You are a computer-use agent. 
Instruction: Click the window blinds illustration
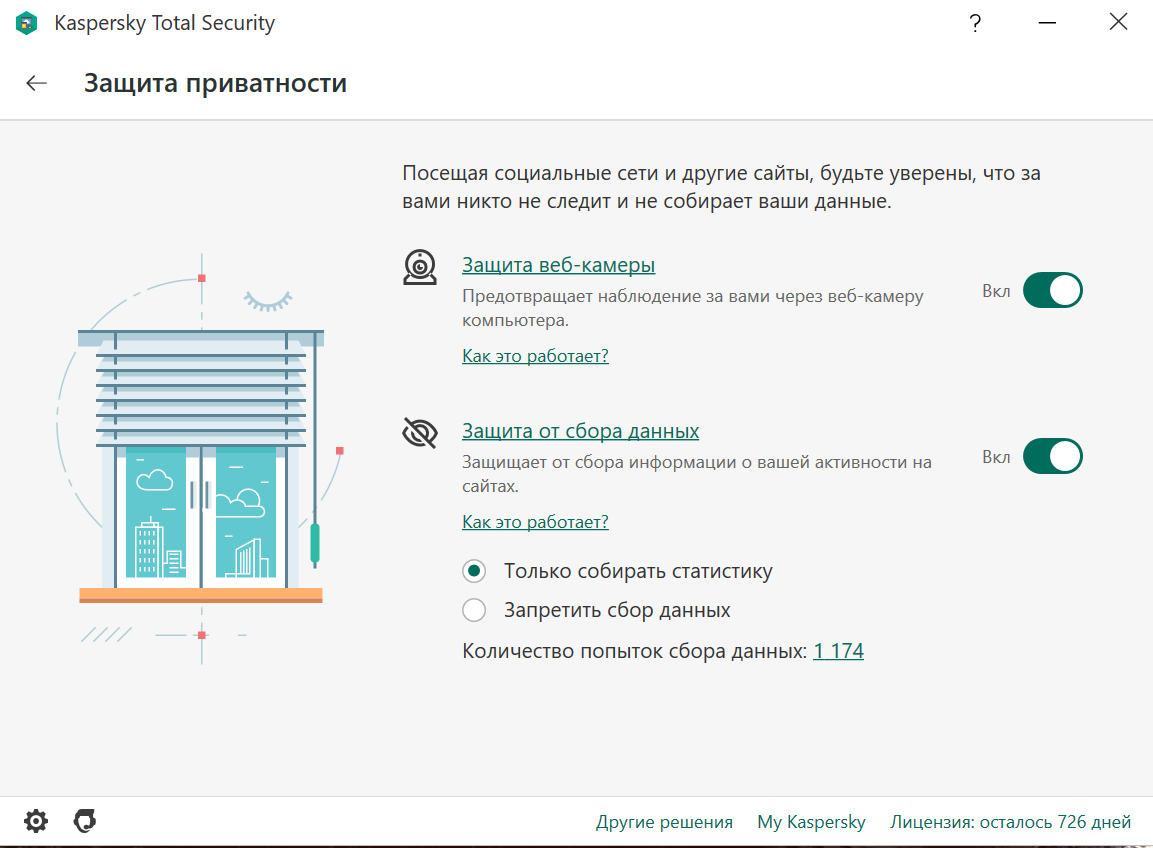[201, 460]
